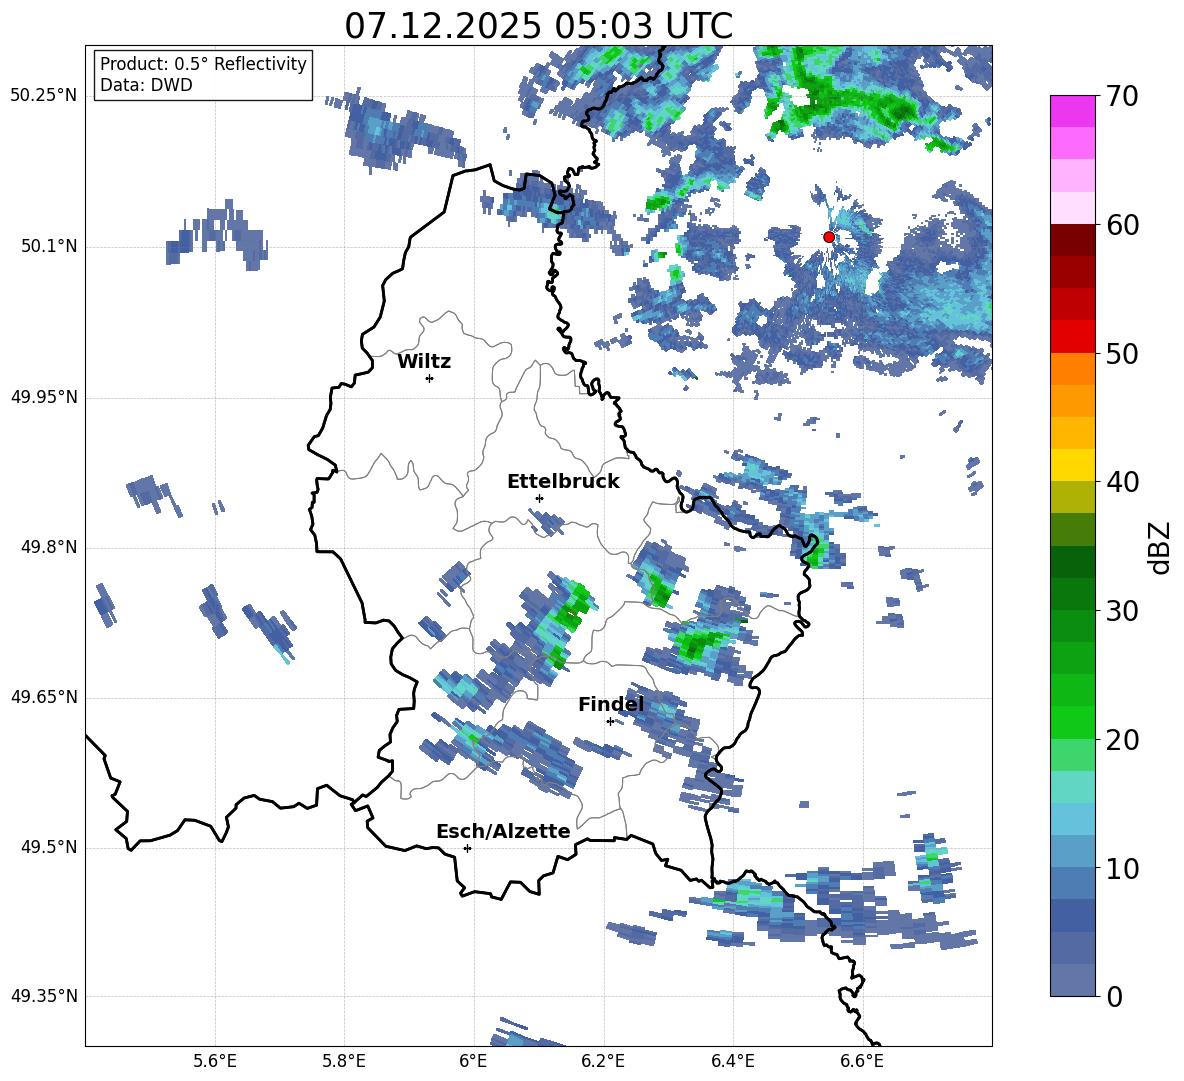
Task: Click the 6.2°E longitude label
Action: pyautogui.click(x=603, y=1061)
